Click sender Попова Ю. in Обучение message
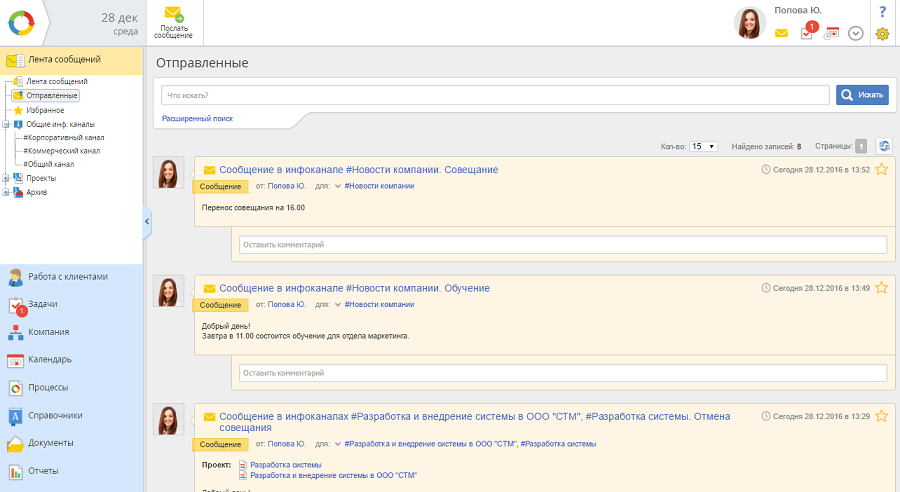 (286, 304)
